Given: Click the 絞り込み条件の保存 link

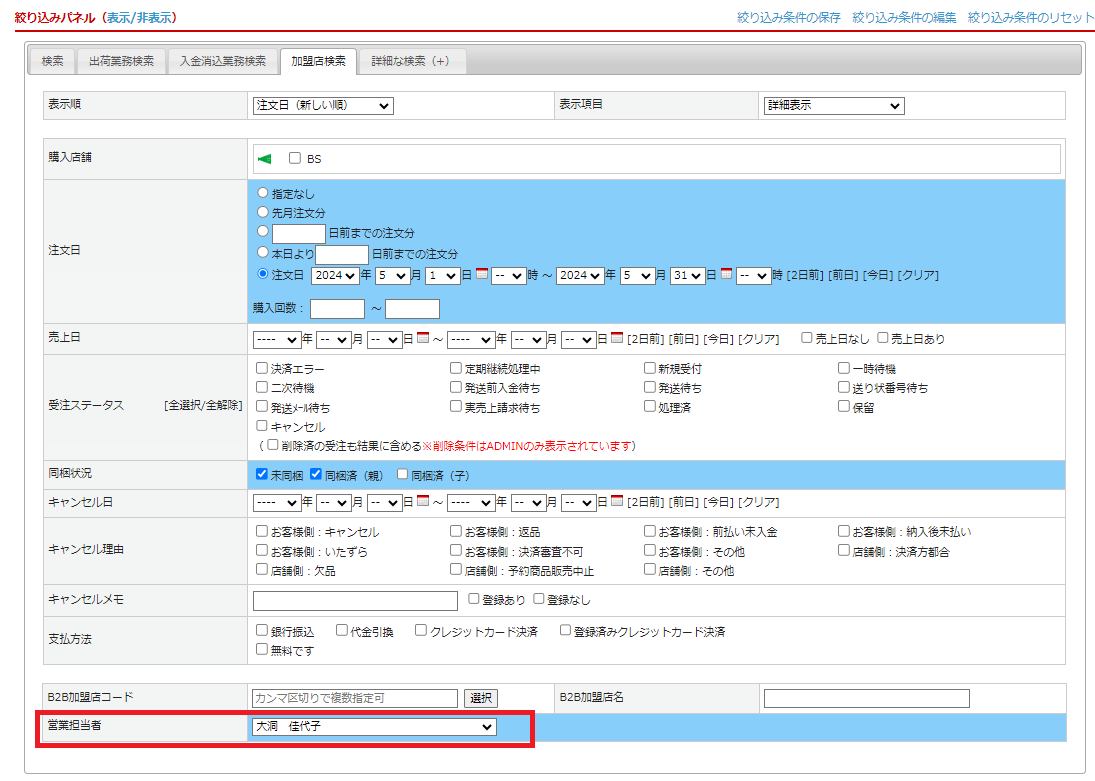Looking at the screenshot, I should (788, 18).
